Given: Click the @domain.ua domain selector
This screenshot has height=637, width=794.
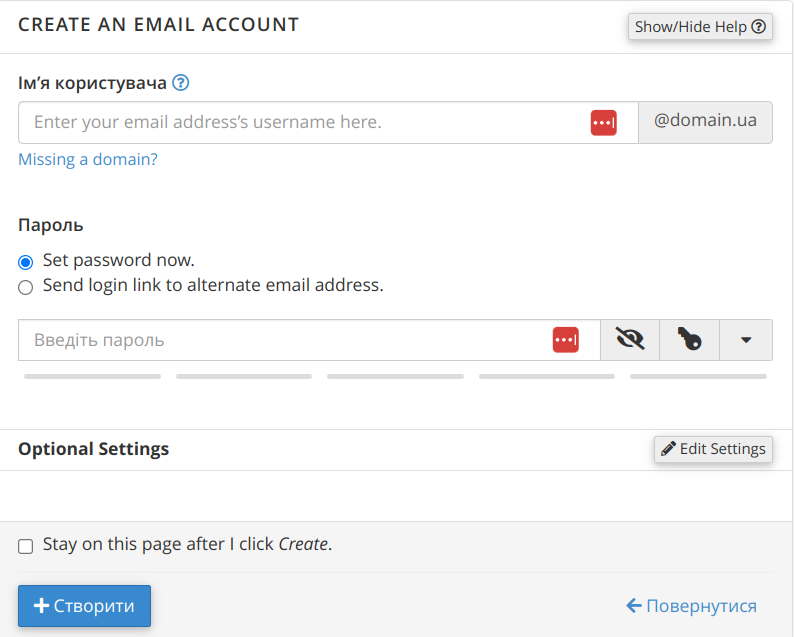Looking at the screenshot, I should pos(705,122).
